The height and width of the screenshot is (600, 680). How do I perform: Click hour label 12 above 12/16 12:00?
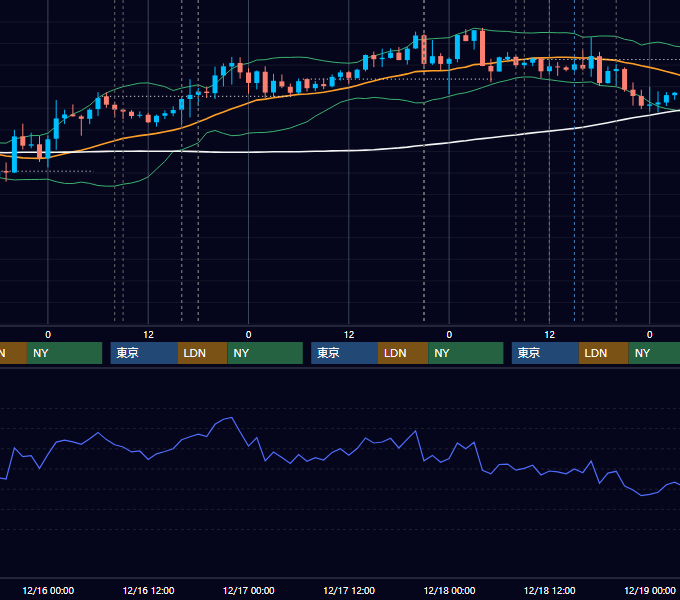point(148,335)
